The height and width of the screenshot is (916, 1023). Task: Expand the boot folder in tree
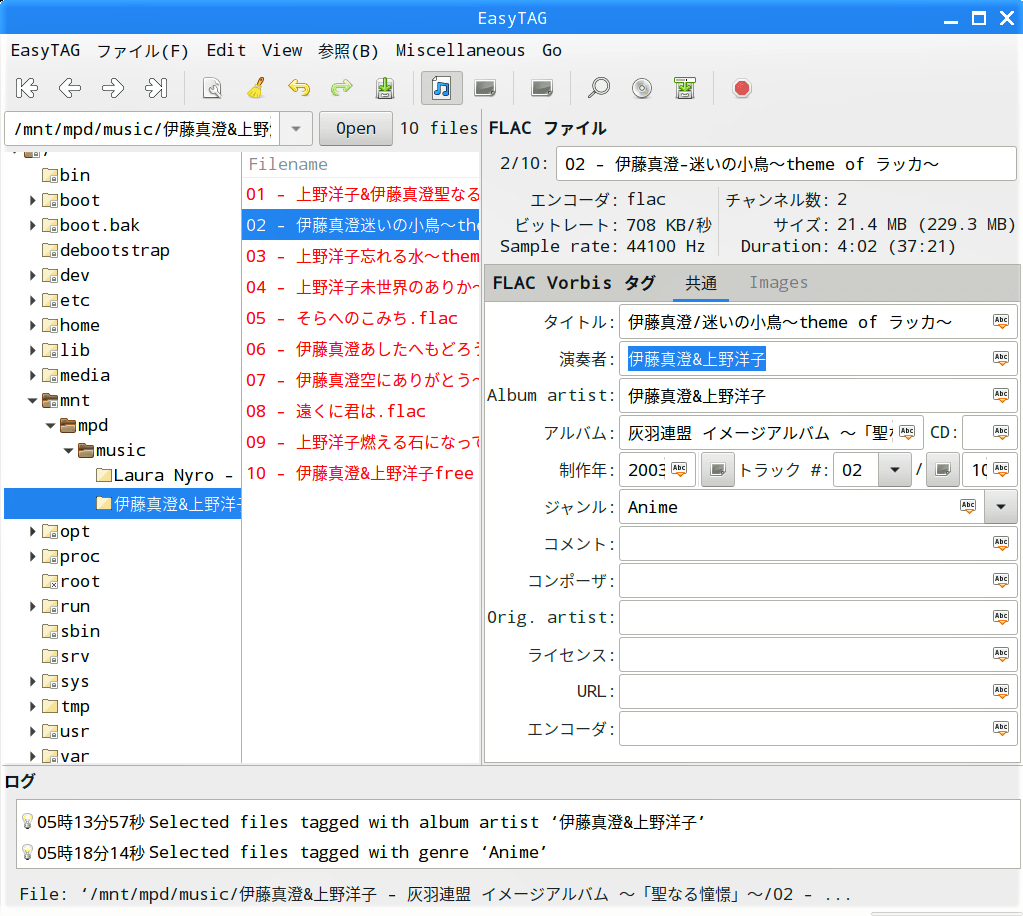point(32,200)
